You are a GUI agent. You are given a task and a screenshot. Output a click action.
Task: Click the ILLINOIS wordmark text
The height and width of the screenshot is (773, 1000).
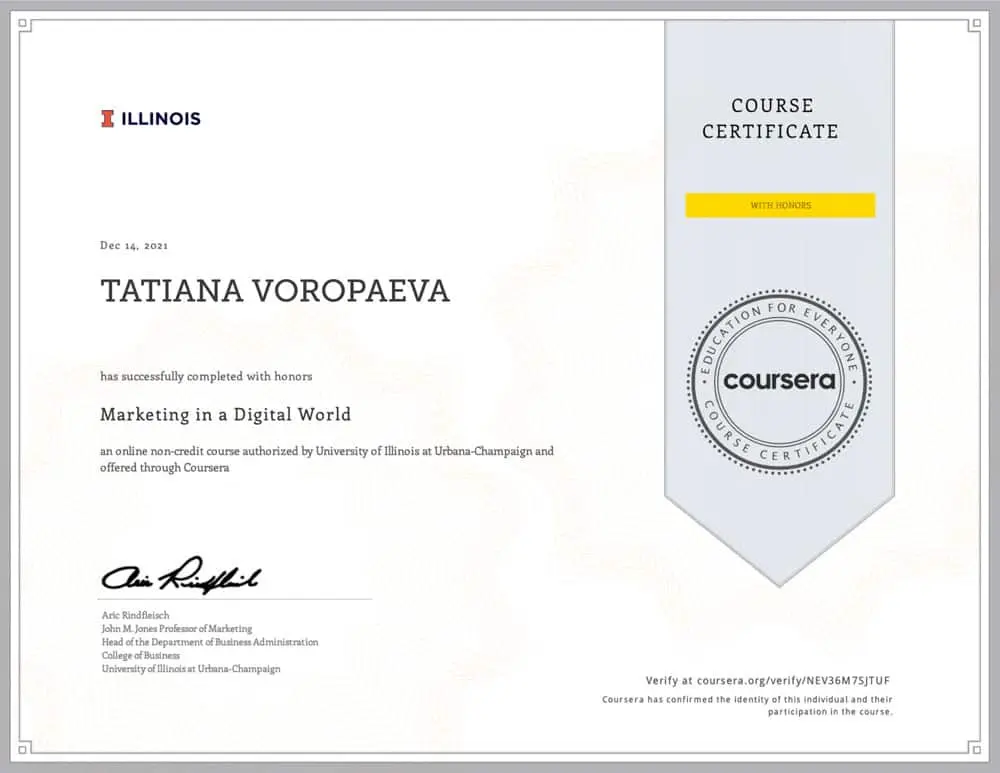(x=161, y=119)
